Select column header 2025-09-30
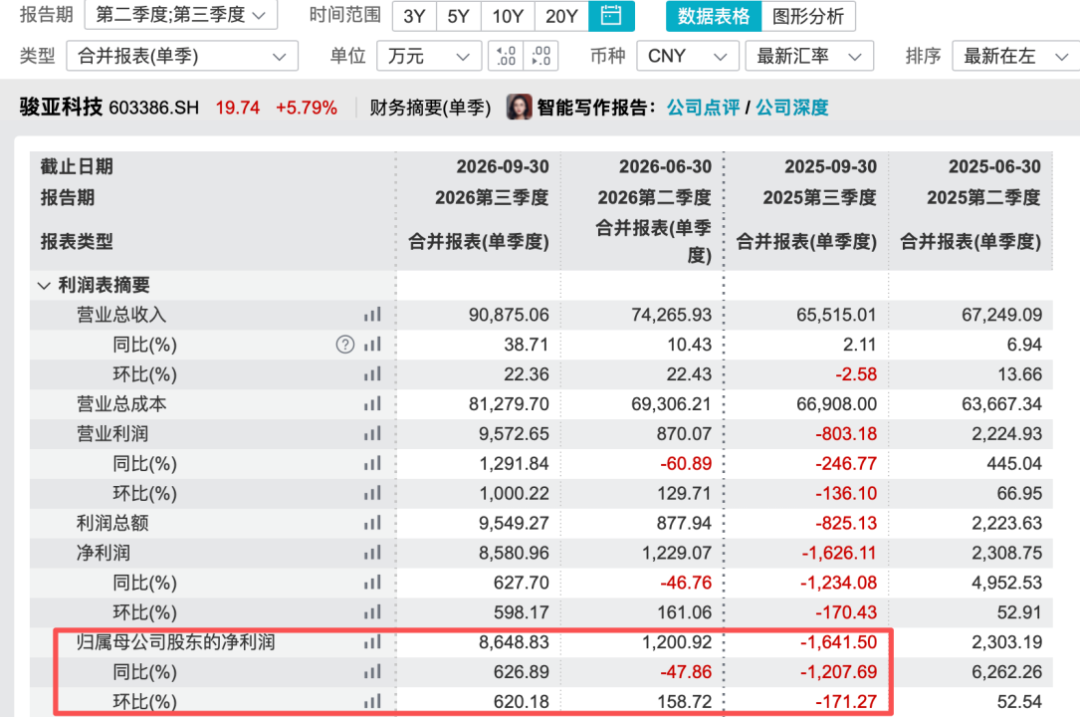Viewport: 1080px width, 717px height. coord(831,167)
